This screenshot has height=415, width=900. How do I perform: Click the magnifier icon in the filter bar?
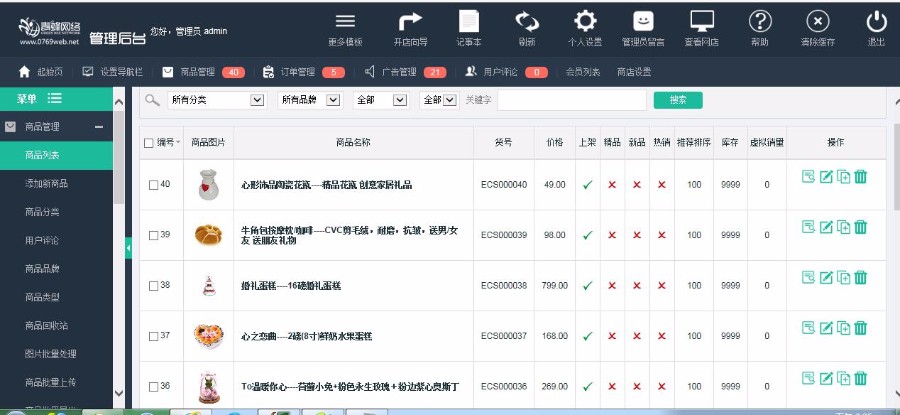tap(152, 100)
